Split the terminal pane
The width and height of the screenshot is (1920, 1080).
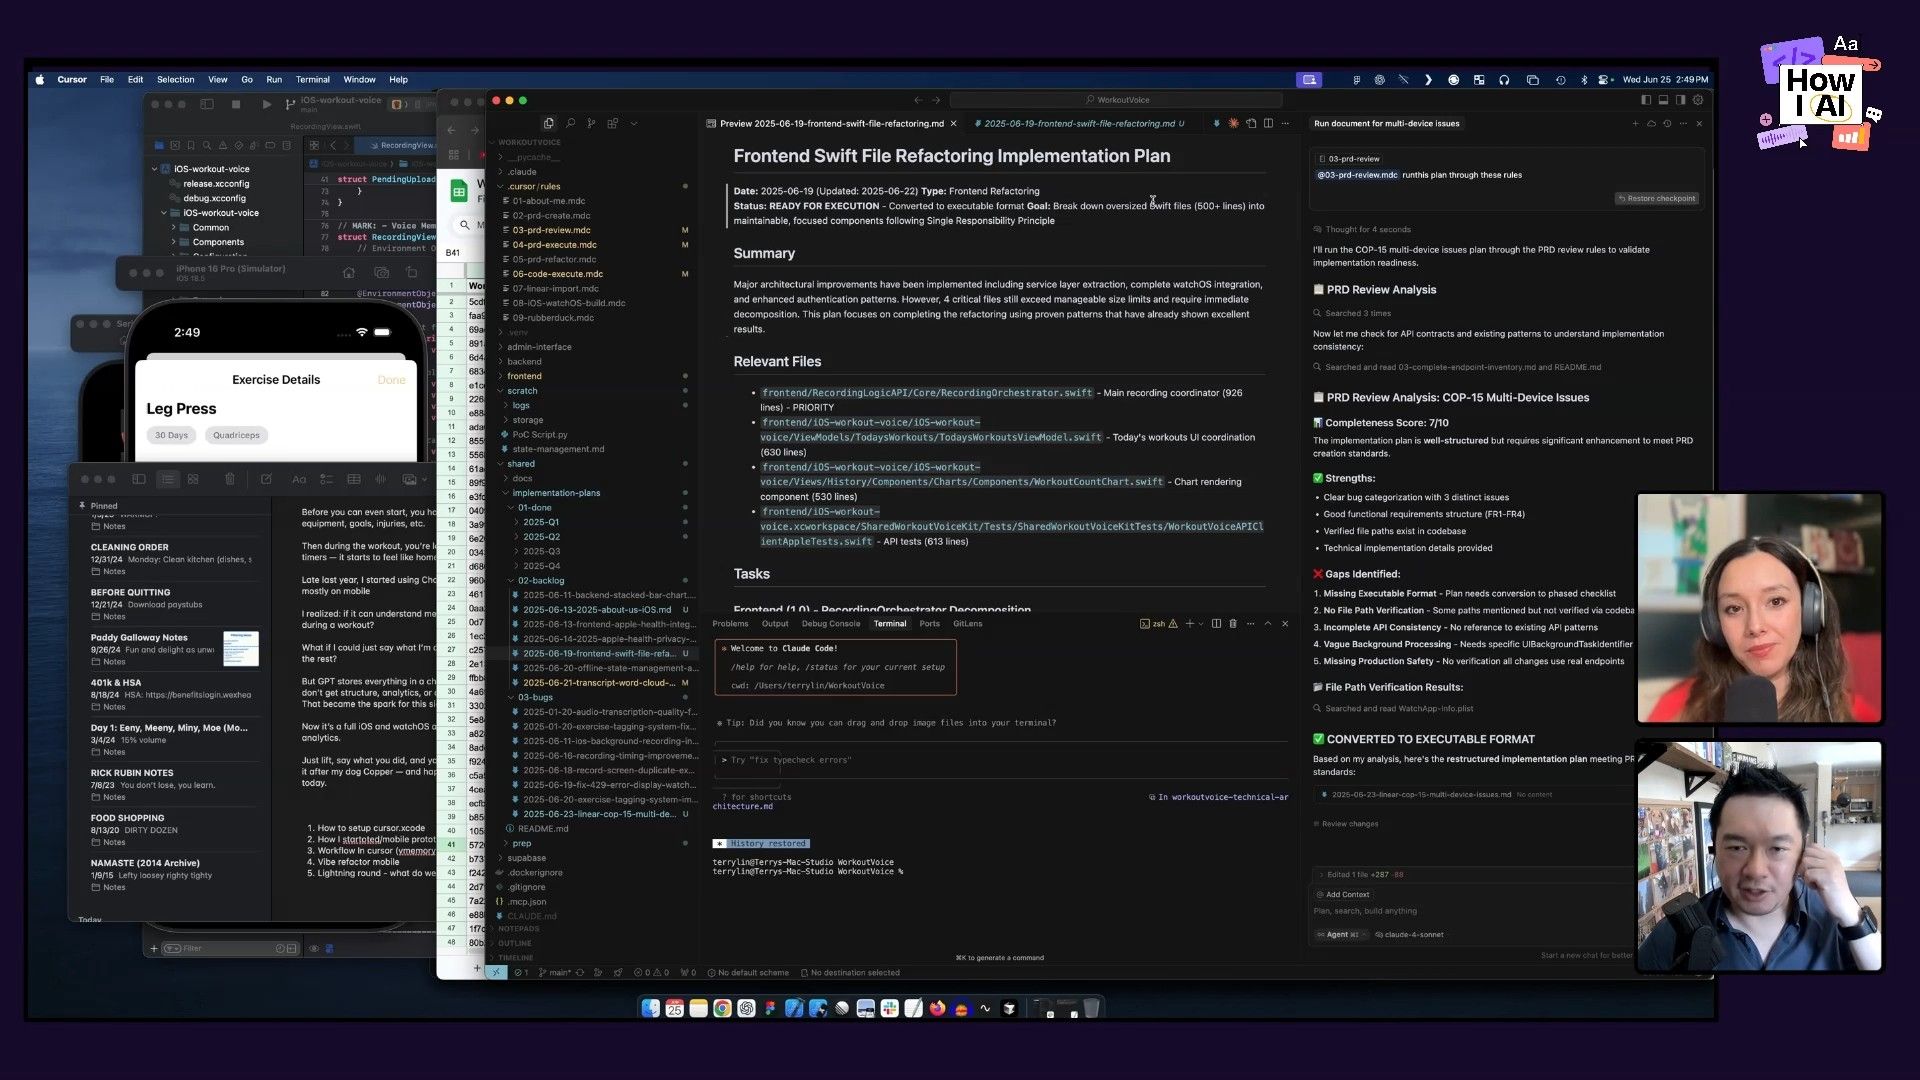(1216, 623)
